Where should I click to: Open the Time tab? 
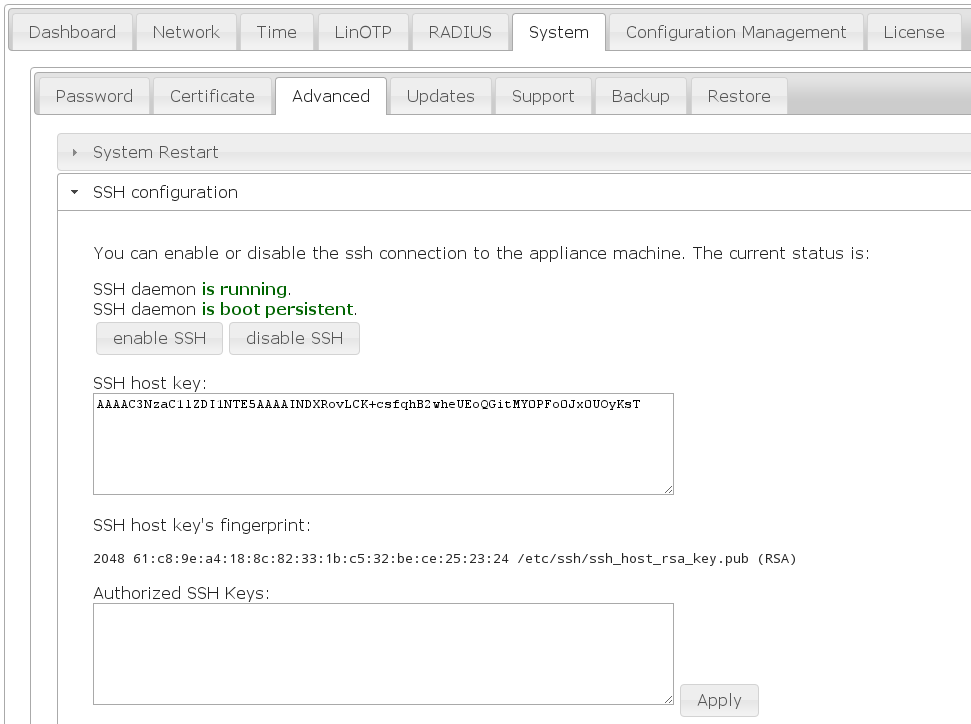276,32
